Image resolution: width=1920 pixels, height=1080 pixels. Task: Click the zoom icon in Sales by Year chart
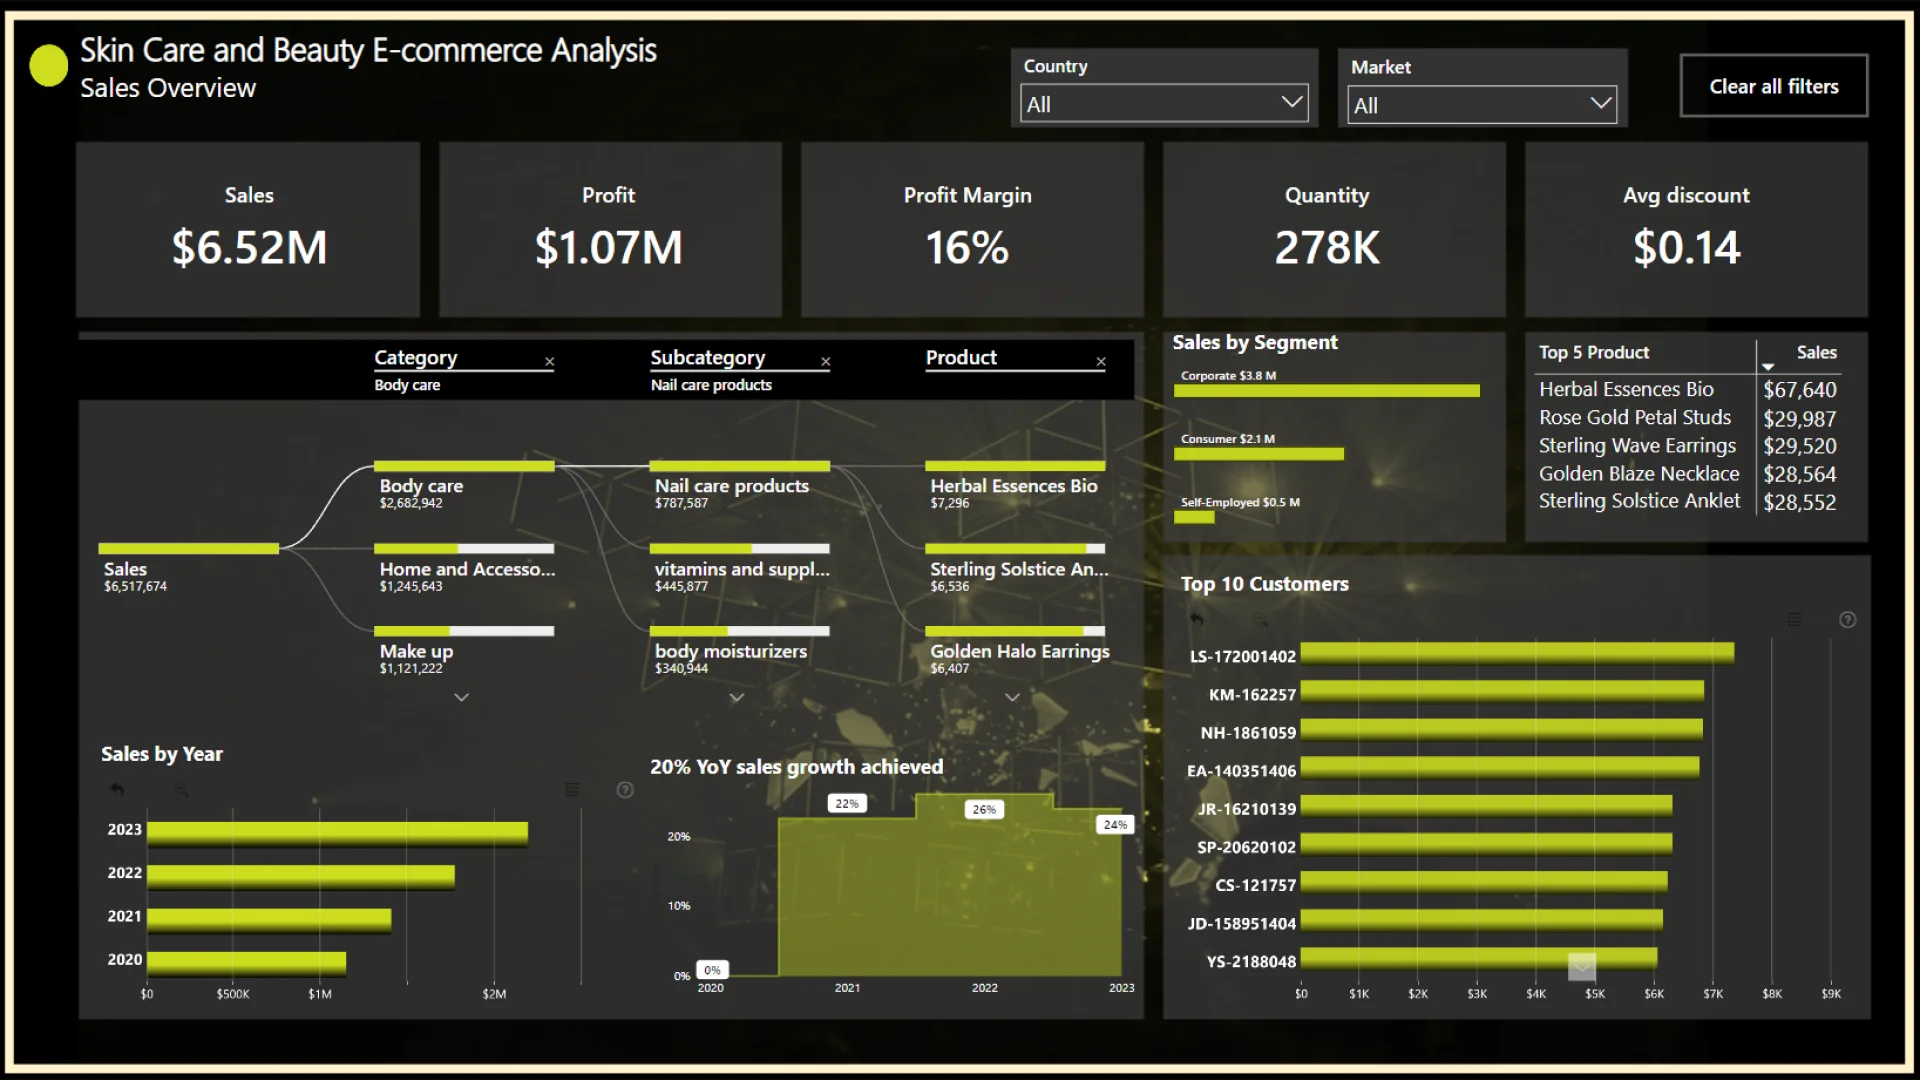(x=181, y=790)
